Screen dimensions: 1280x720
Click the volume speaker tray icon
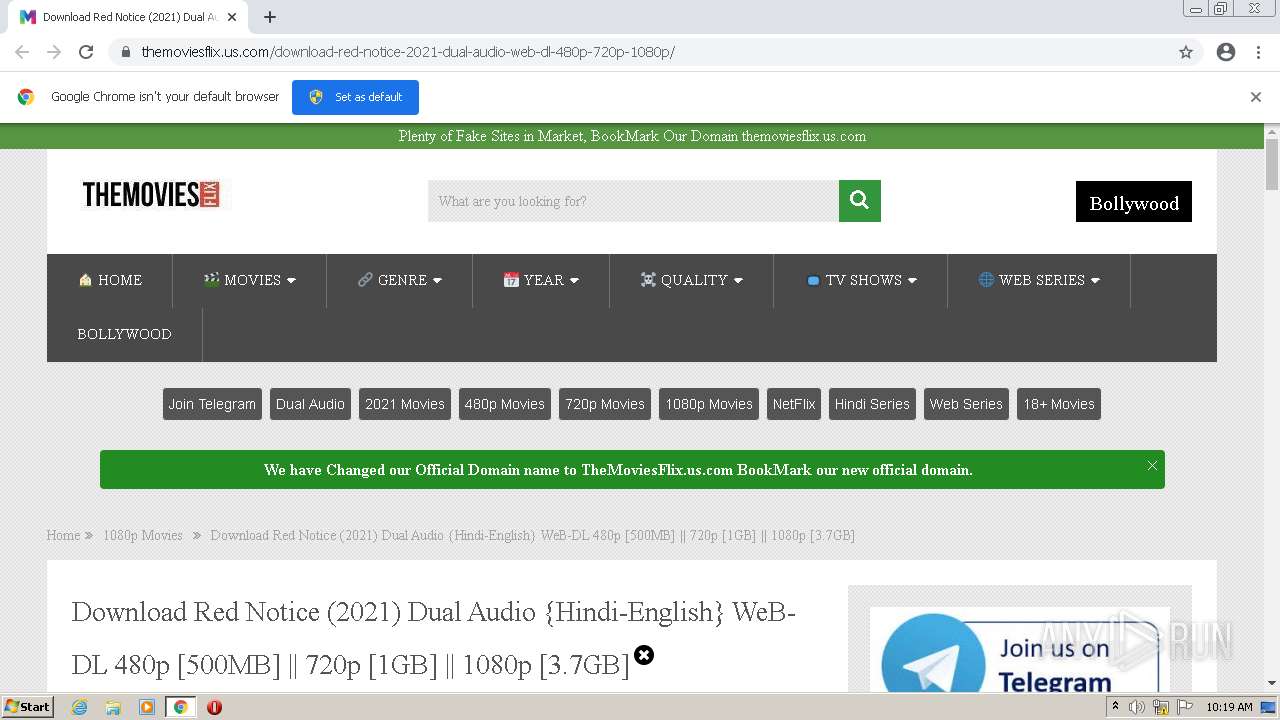coord(1137,707)
